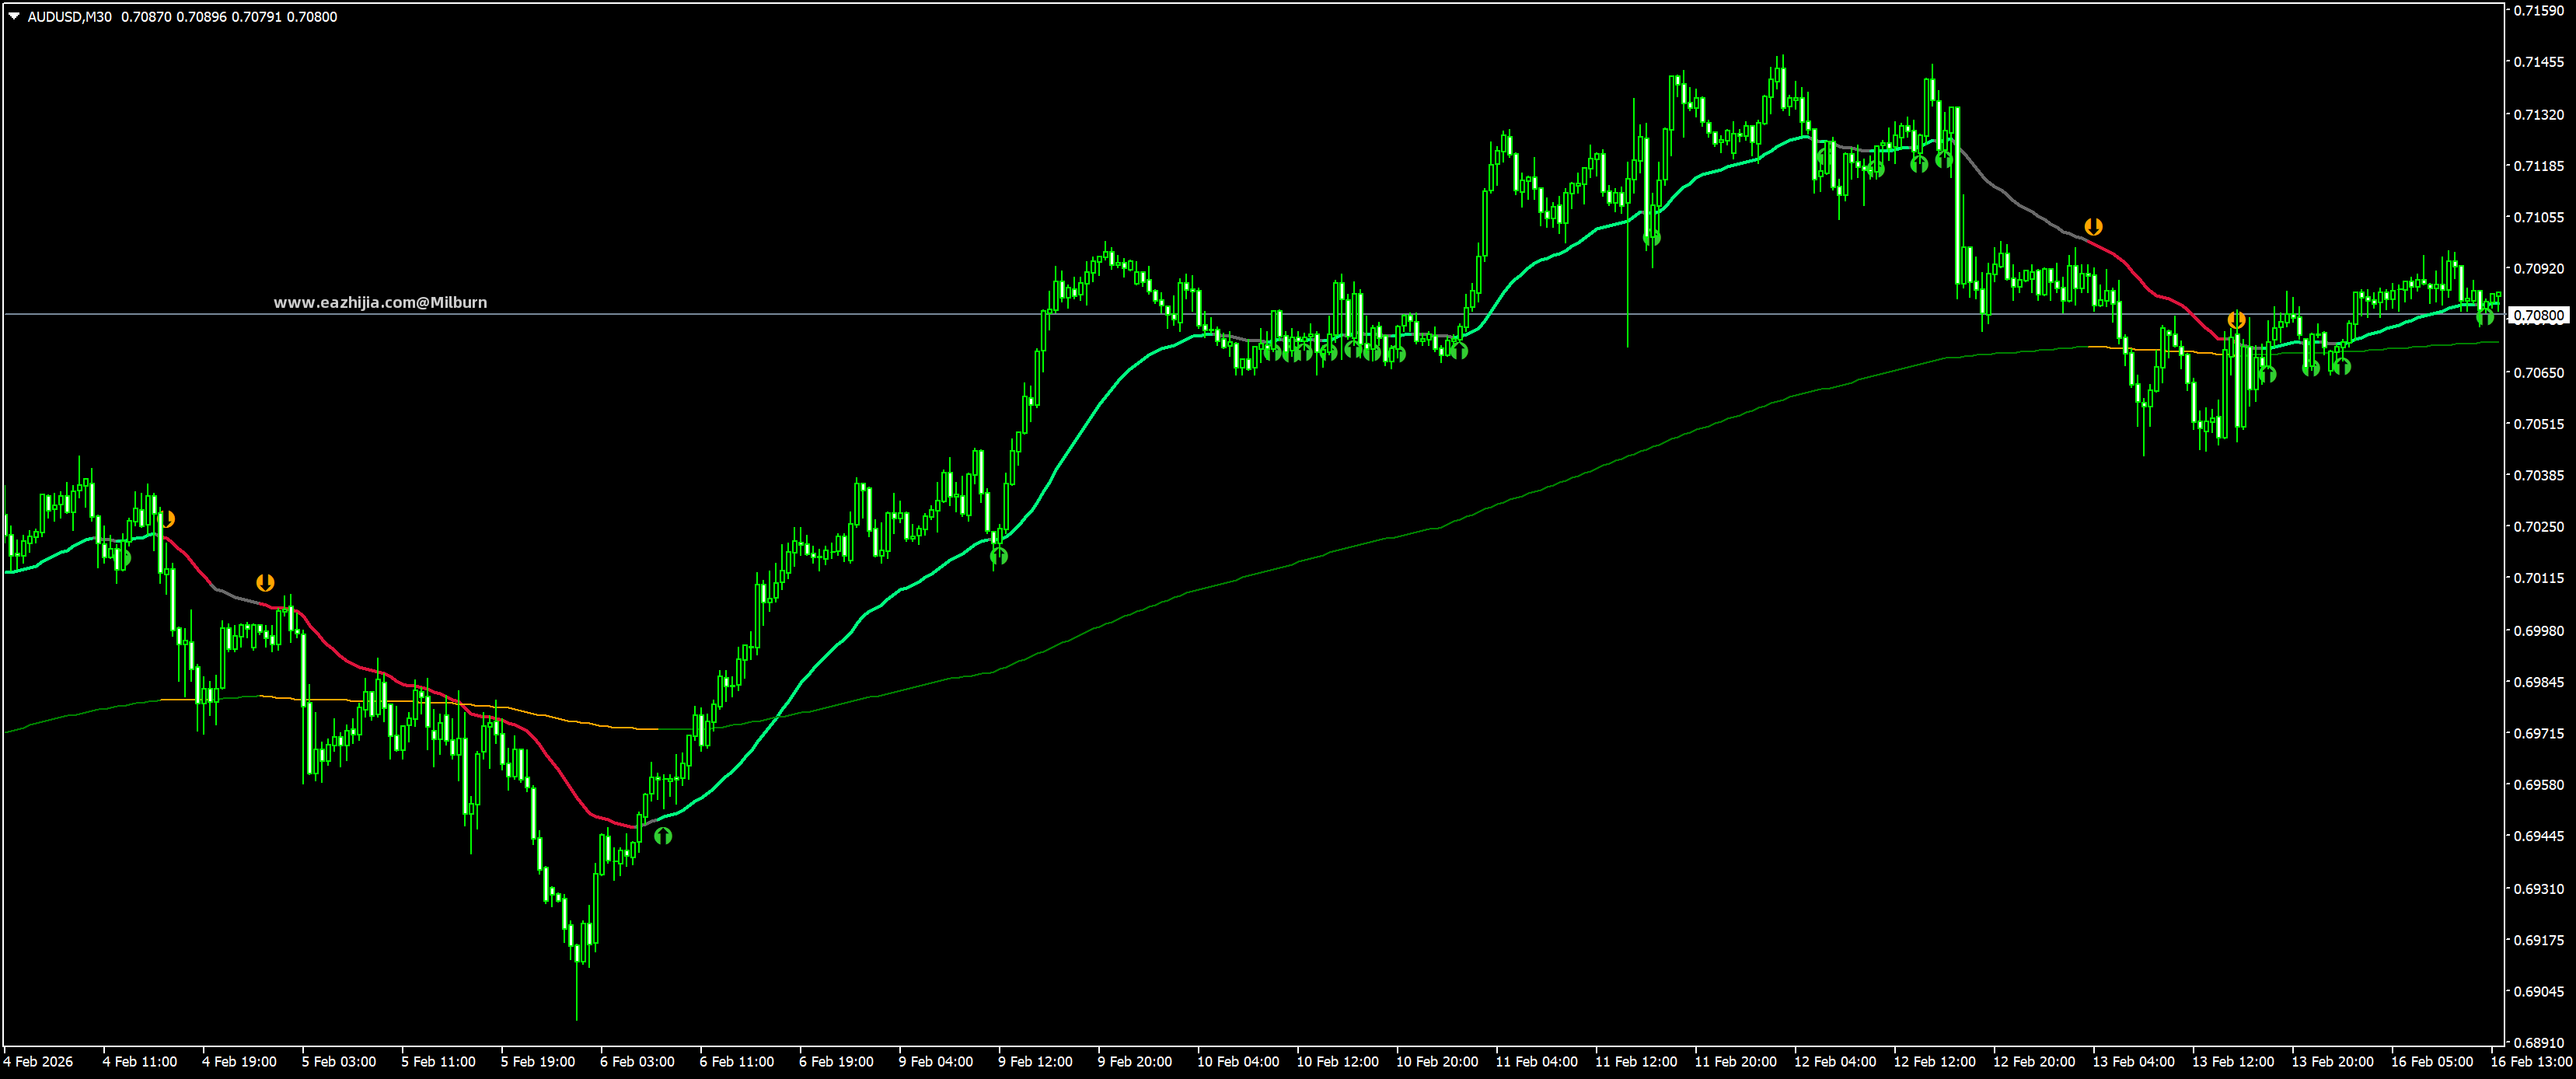
Task: Click the 0.68910 price scale label
Action: tap(2538, 1042)
